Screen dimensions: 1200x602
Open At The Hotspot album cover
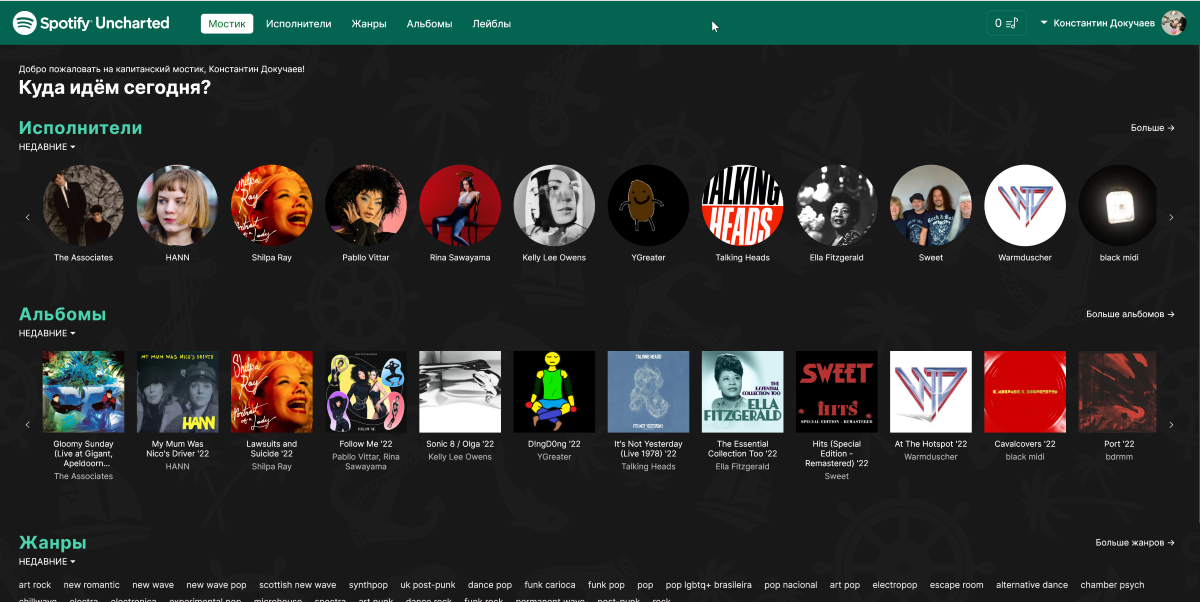coord(931,391)
